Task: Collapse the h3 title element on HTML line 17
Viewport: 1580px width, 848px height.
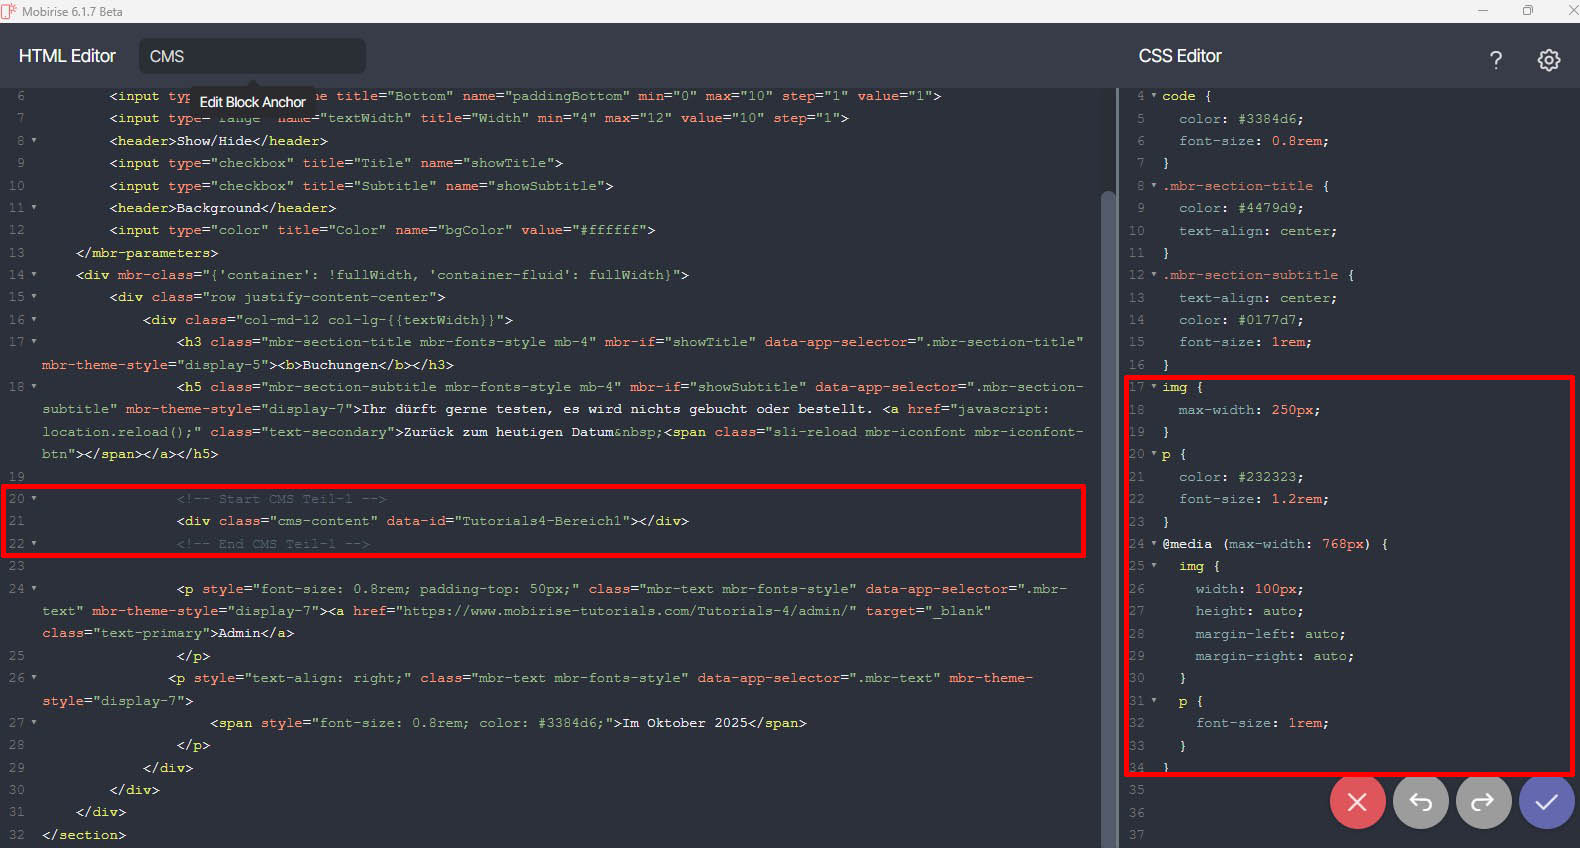Action: (34, 342)
